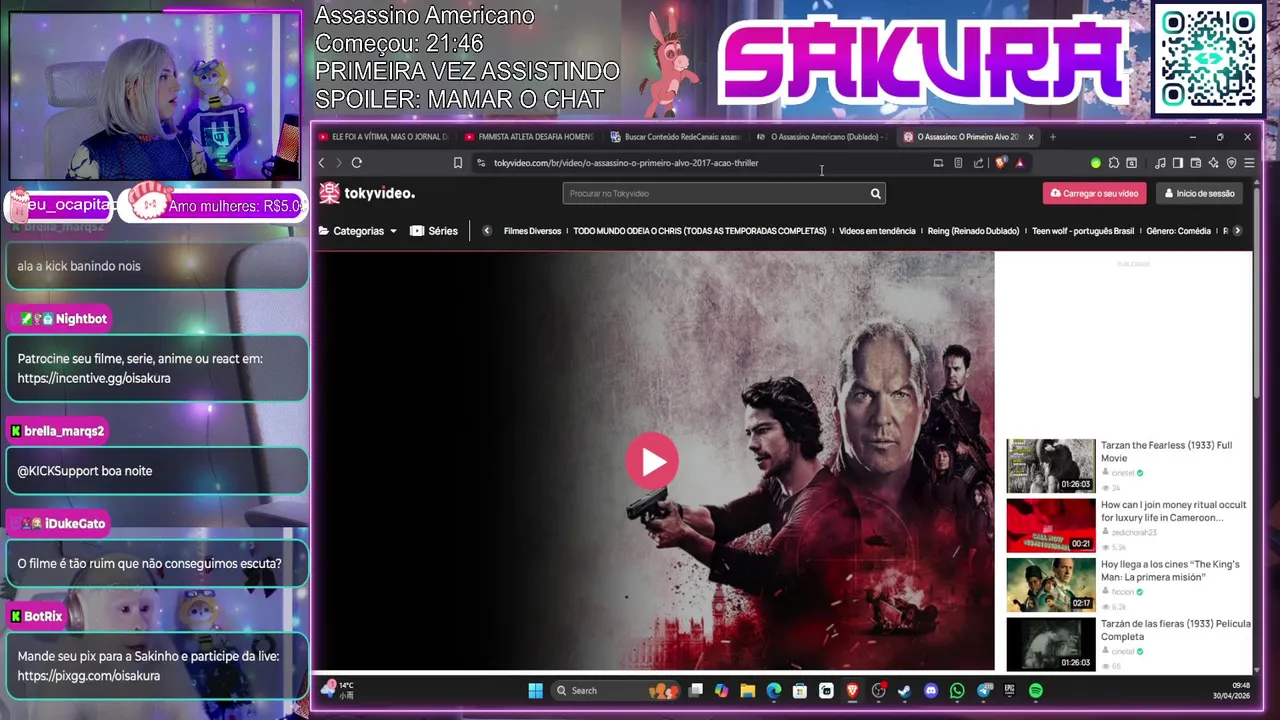Switch to FMMISTA ATLETA DESAFIA HOMENS tab
Image resolution: width=1280 pixels, height=720 pixels.
click(529, 137)
